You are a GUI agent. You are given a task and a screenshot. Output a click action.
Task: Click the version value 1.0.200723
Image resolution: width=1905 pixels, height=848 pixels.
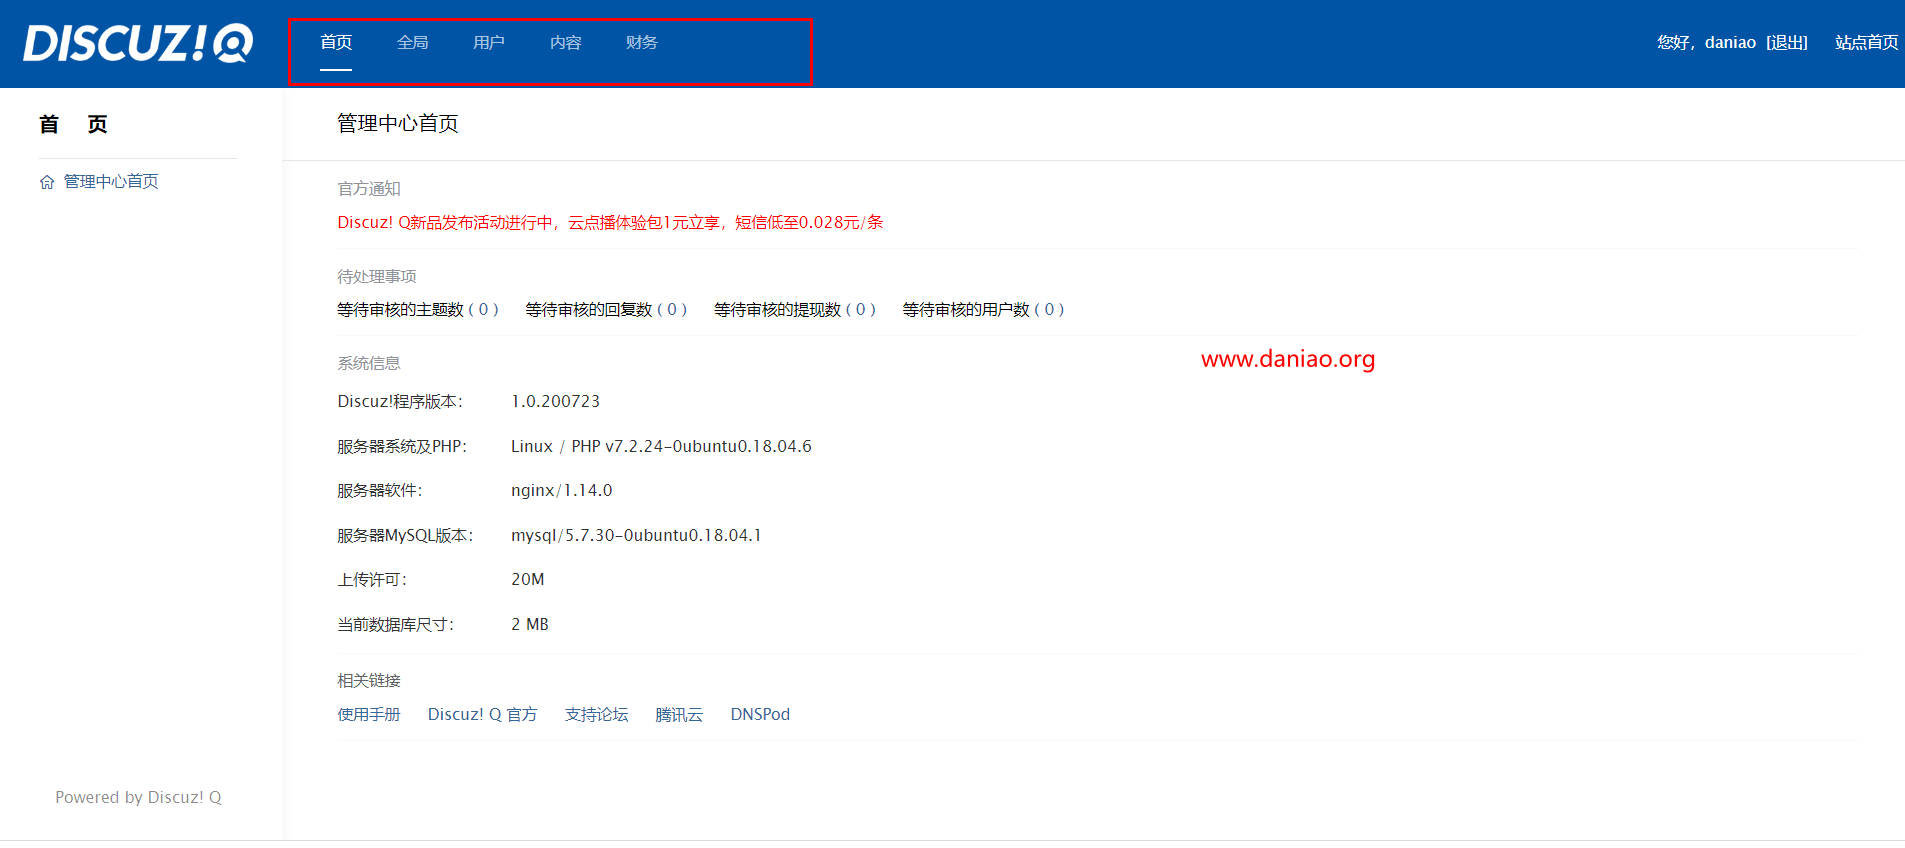click(x=556, y=401)
